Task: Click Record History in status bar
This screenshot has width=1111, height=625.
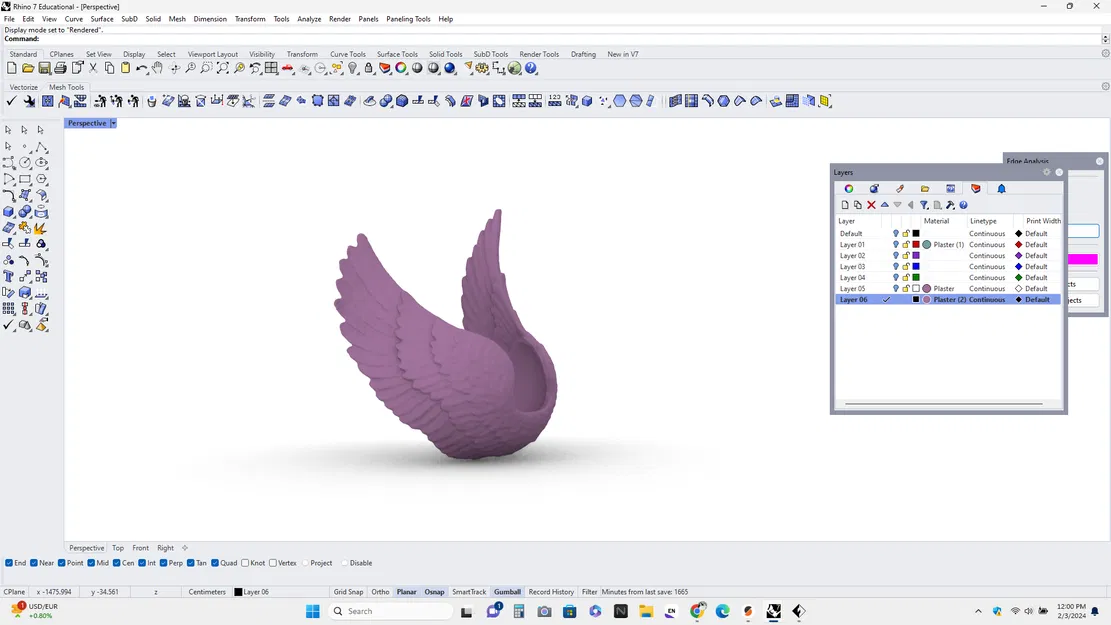Action: pos(551,592)
